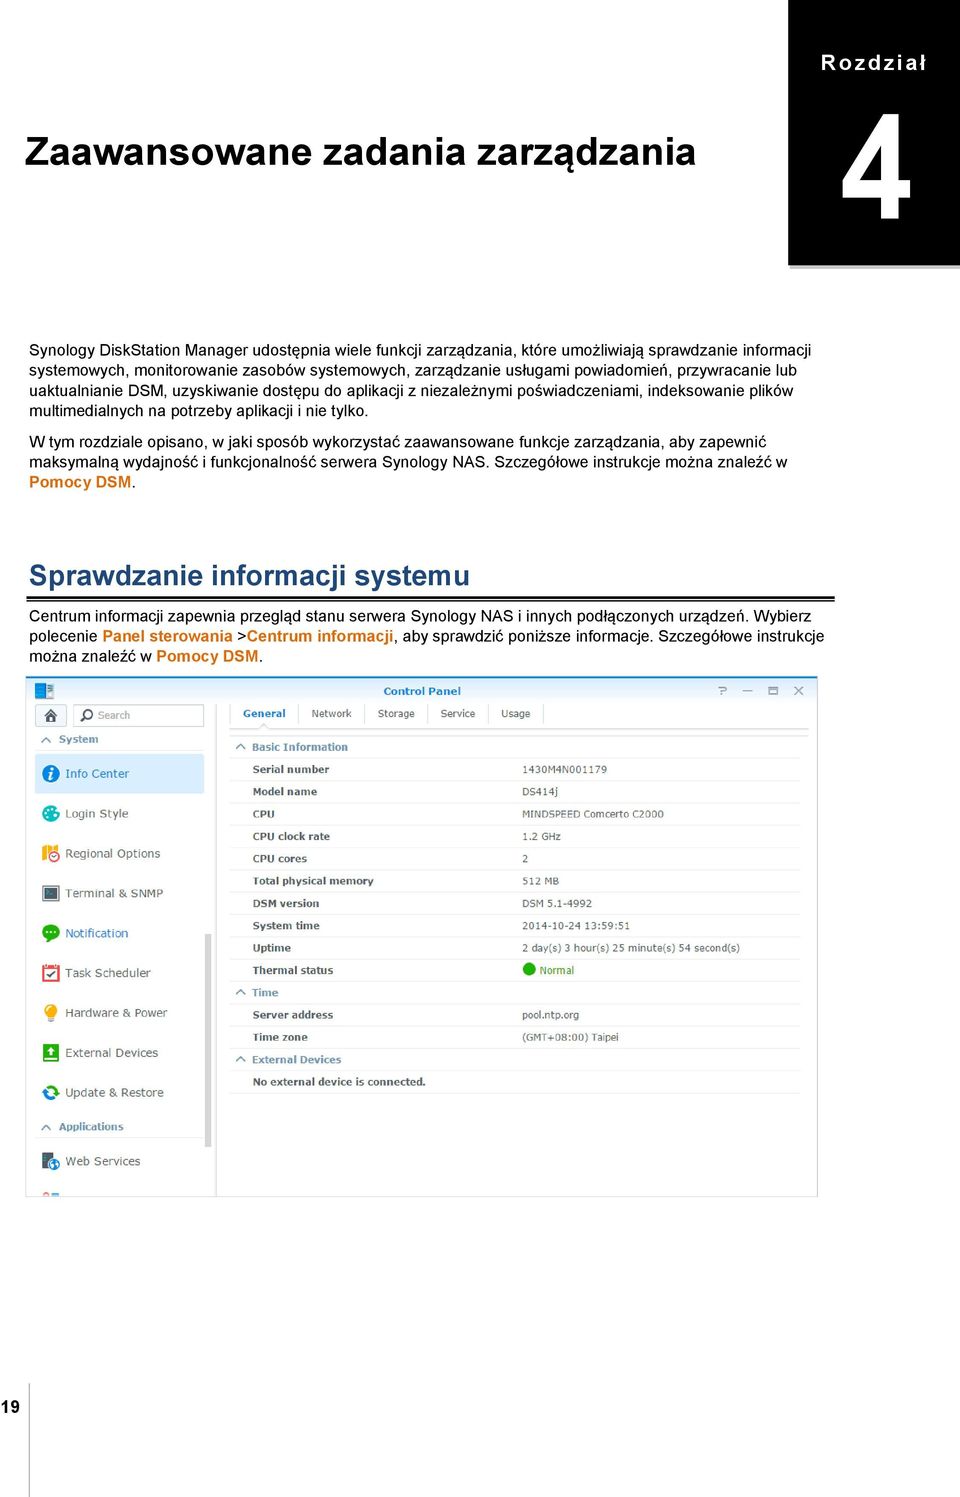Screen dimensions: 960x1497
Task: Click the Control Panel window title
Action: coord(422,691)
